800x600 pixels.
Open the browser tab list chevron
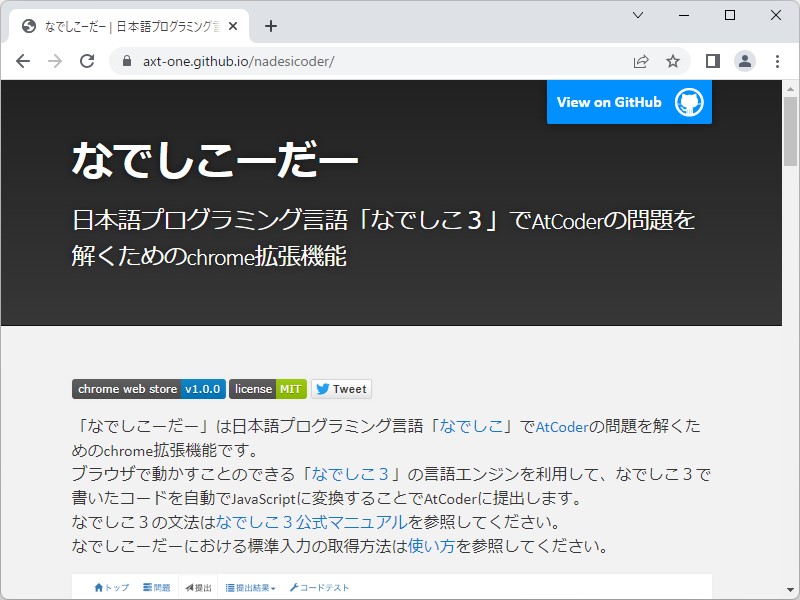pyautogui.click(x=637, y=15)
